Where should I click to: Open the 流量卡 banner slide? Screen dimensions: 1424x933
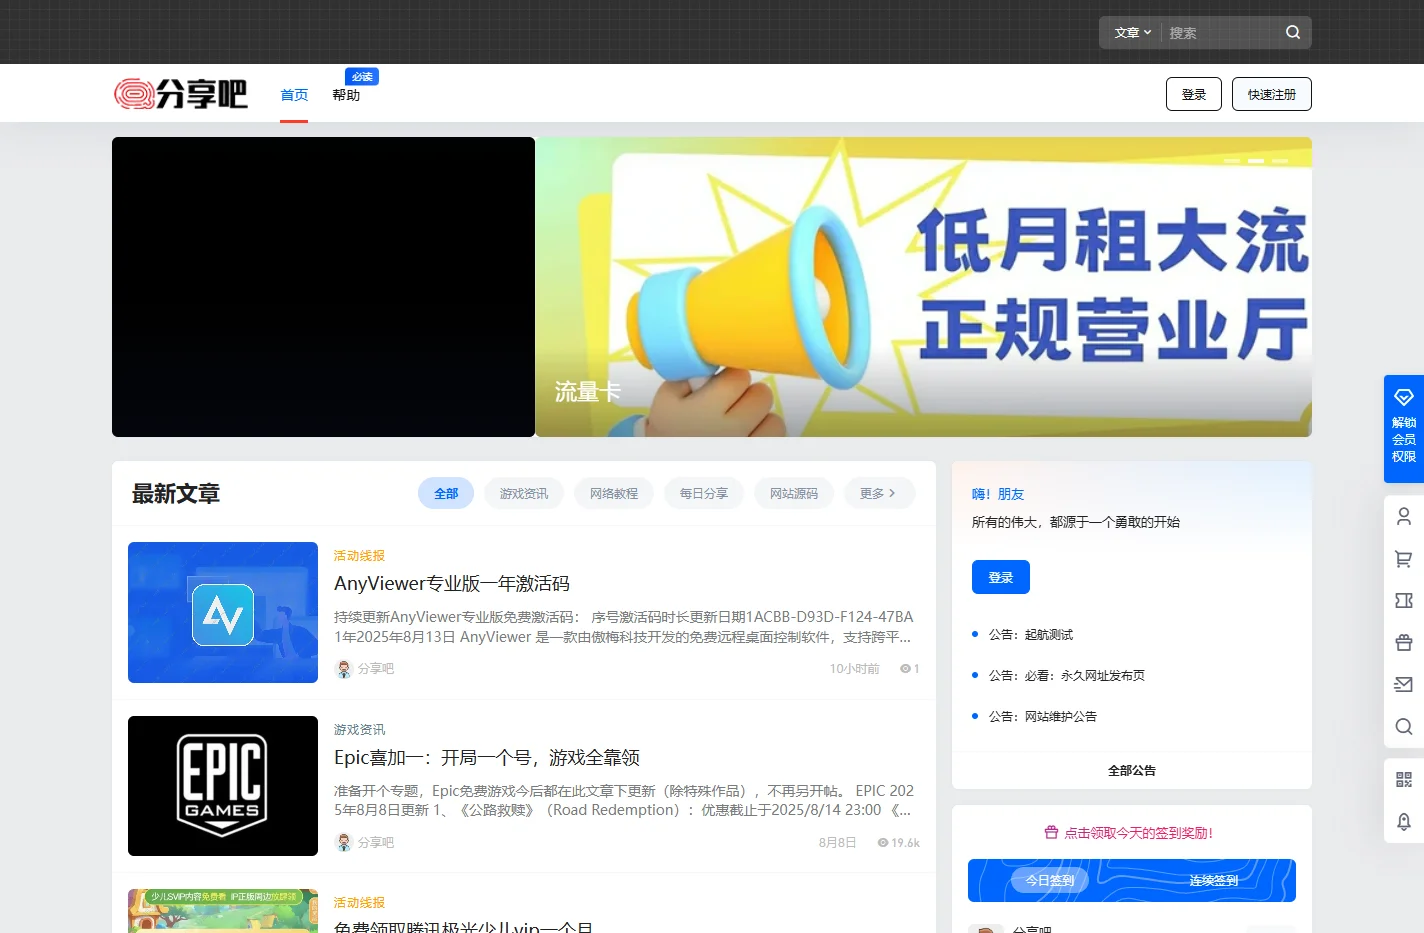pyautogui.click(x=924, y=287)
